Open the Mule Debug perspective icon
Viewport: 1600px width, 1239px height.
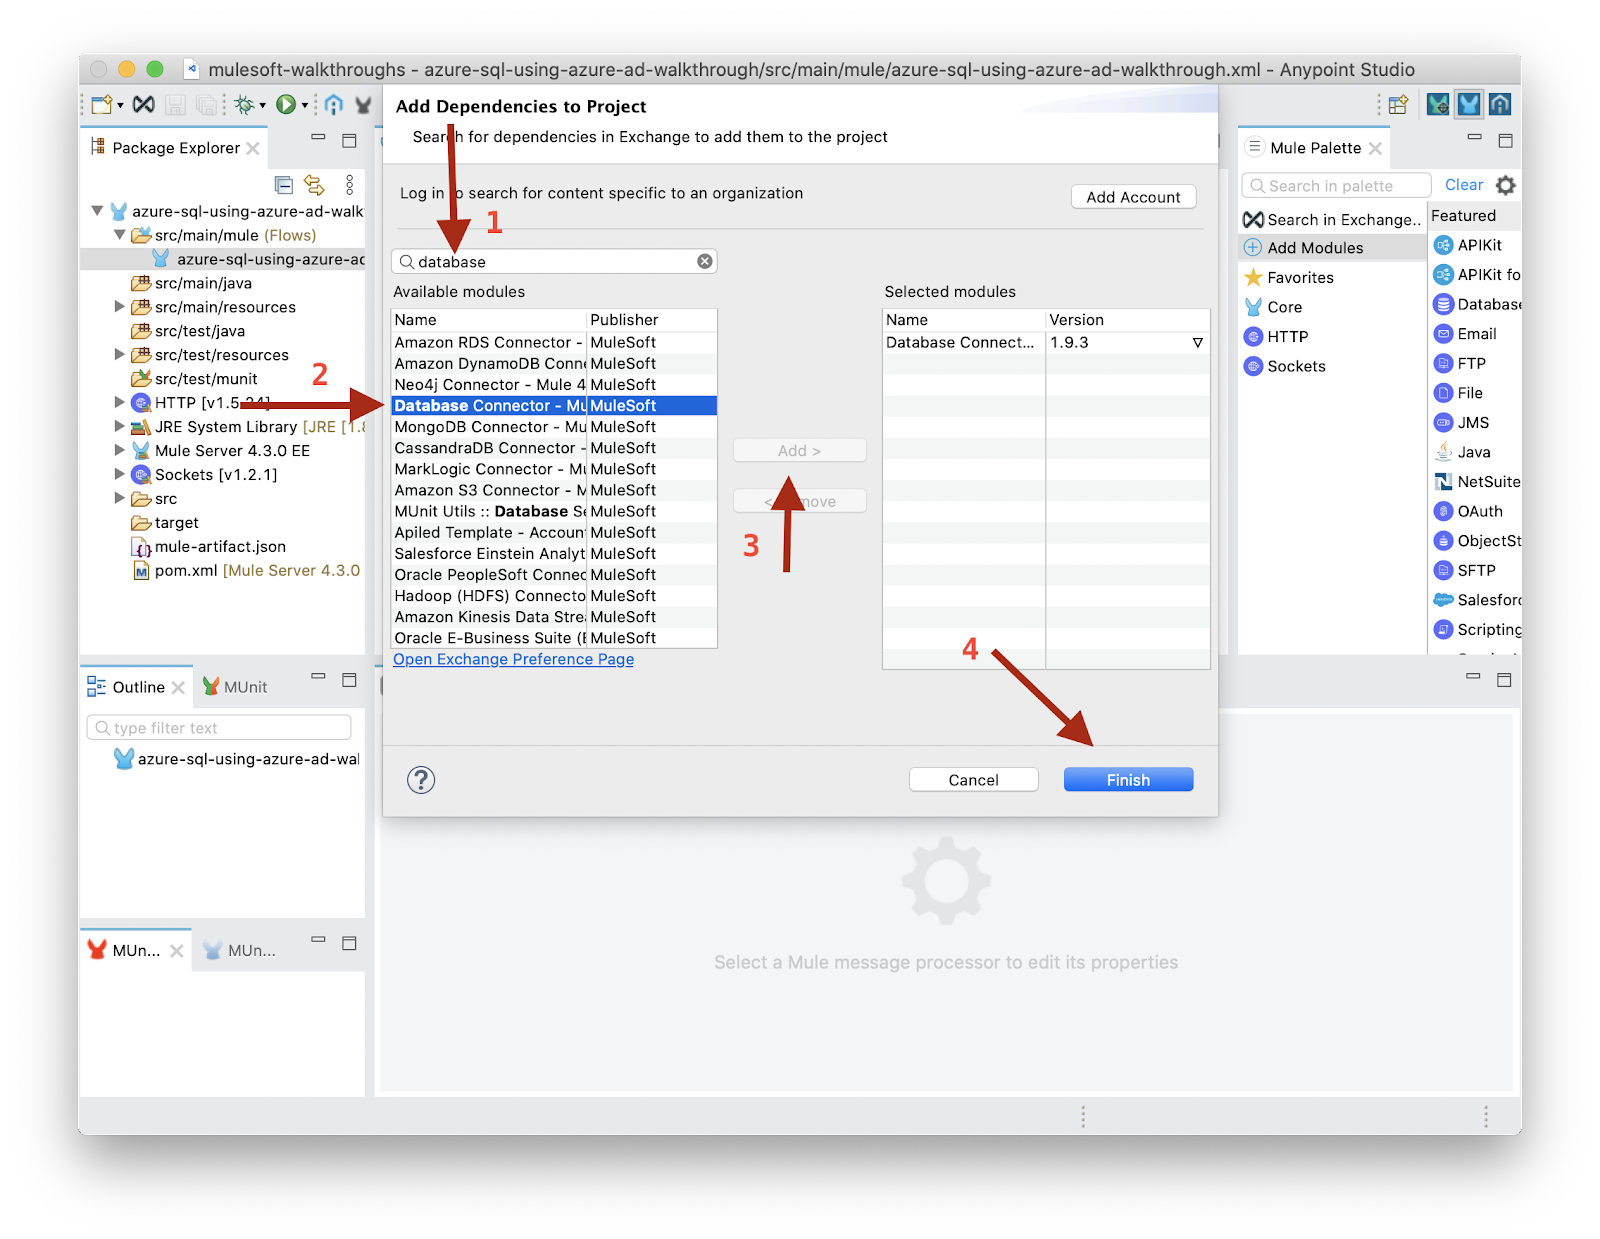(x=1438, y=104)
